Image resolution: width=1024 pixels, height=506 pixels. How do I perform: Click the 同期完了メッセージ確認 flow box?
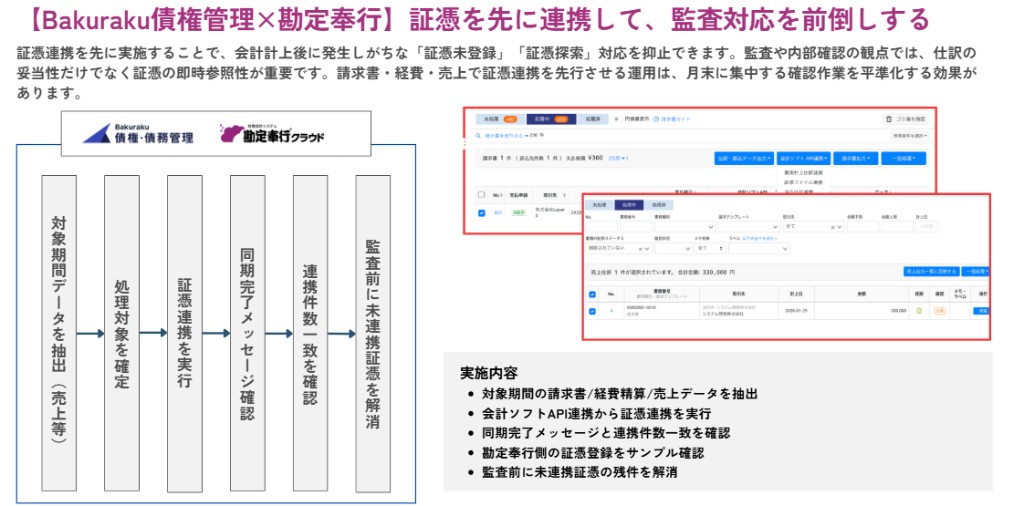pos(248,334)
